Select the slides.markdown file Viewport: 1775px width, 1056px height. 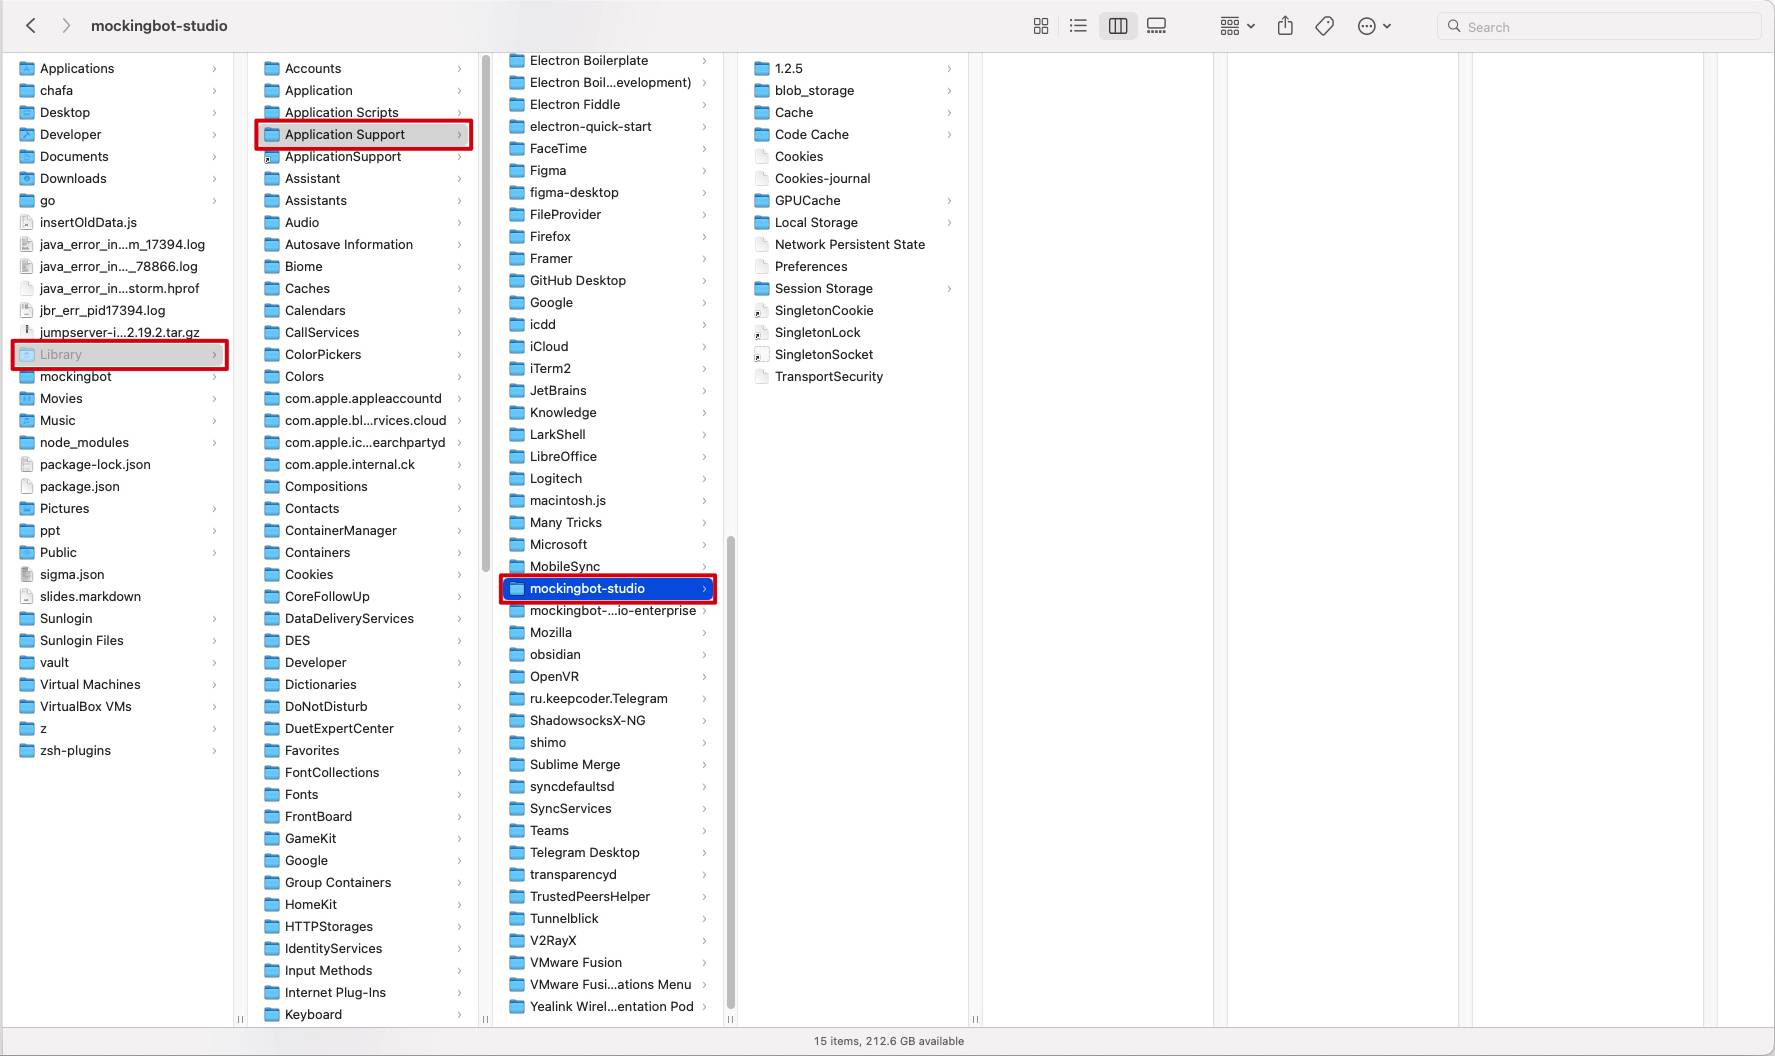coord(119,596)
